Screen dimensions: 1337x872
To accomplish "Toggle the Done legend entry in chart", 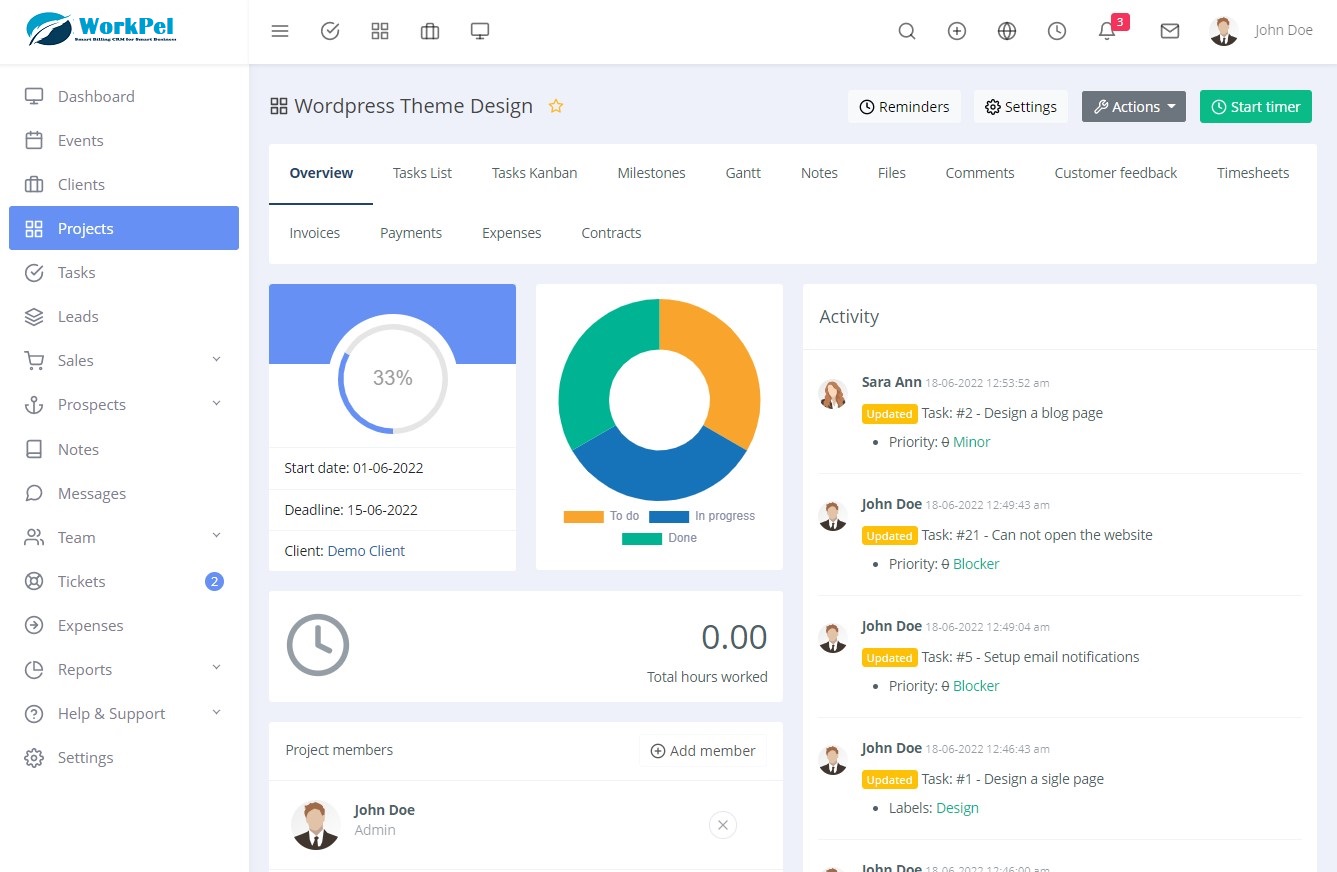I will coord(659,538).
